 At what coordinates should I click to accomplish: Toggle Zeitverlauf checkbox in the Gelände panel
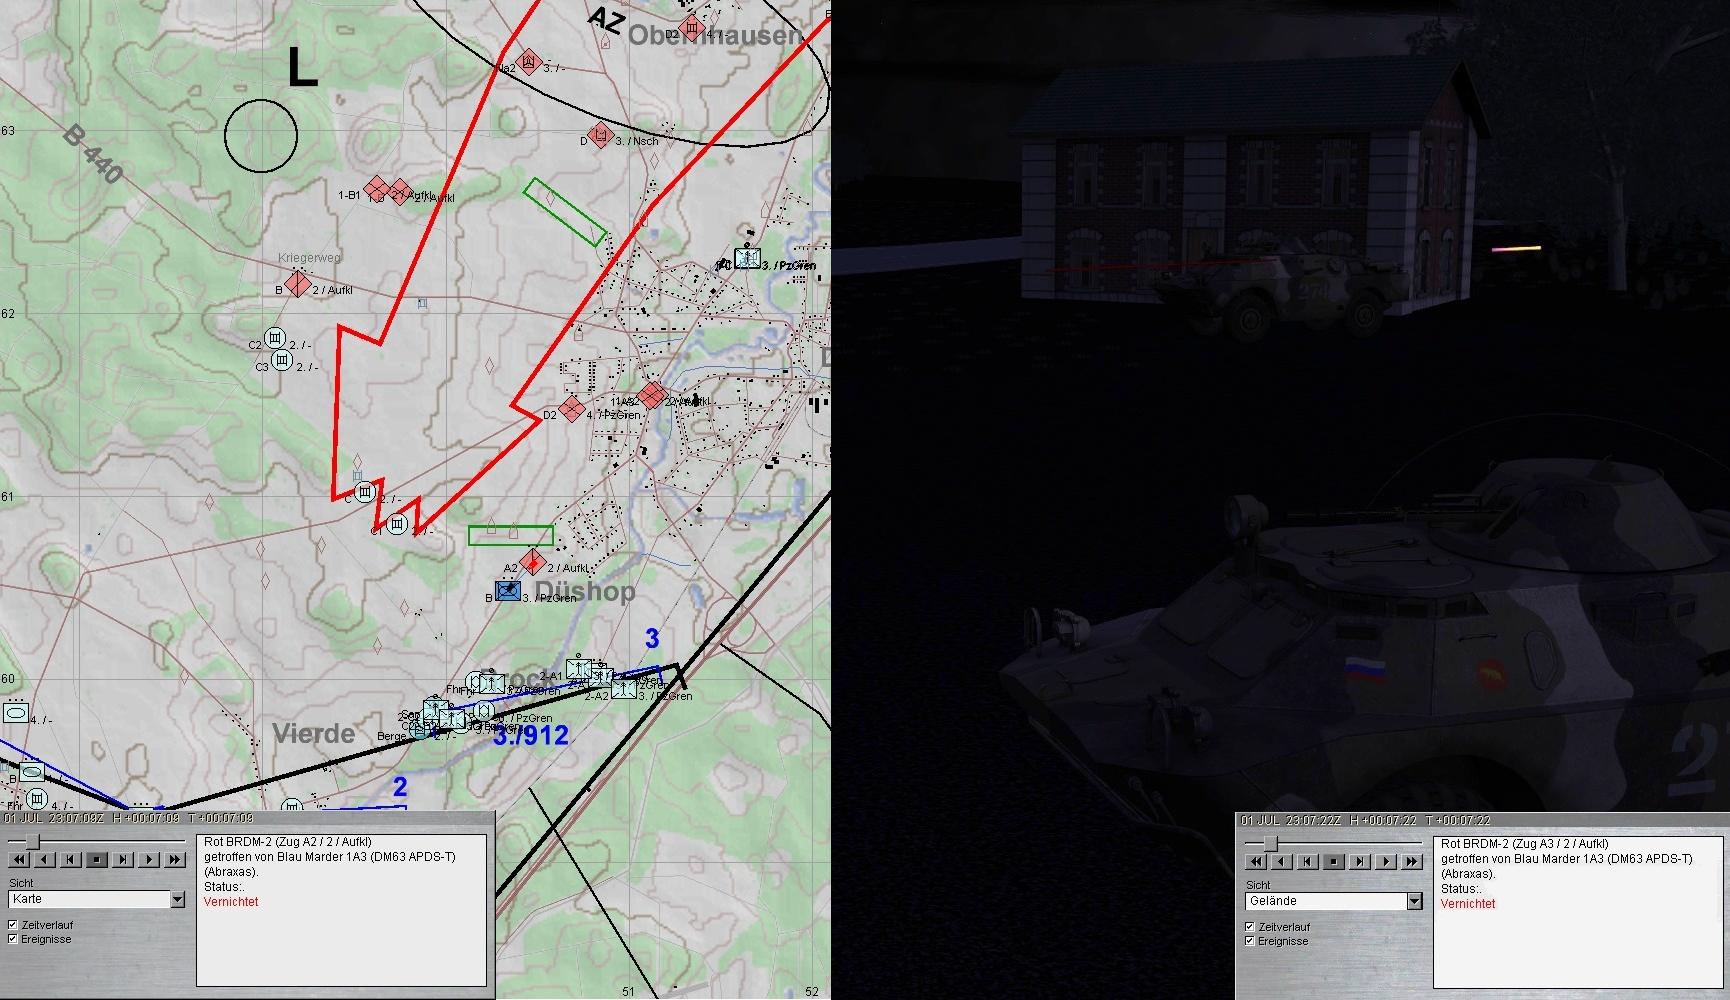pos(1250,927)
